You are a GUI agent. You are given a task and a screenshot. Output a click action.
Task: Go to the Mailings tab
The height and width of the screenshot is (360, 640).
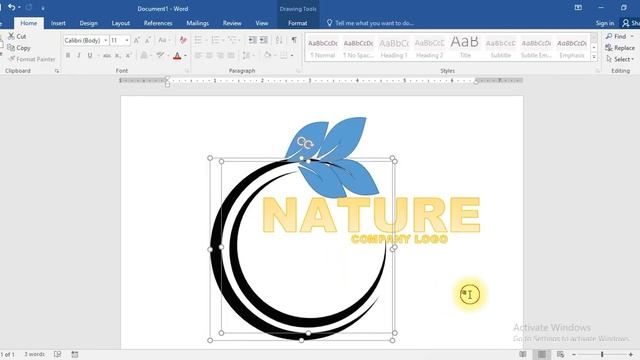click(x=198, y=23)
